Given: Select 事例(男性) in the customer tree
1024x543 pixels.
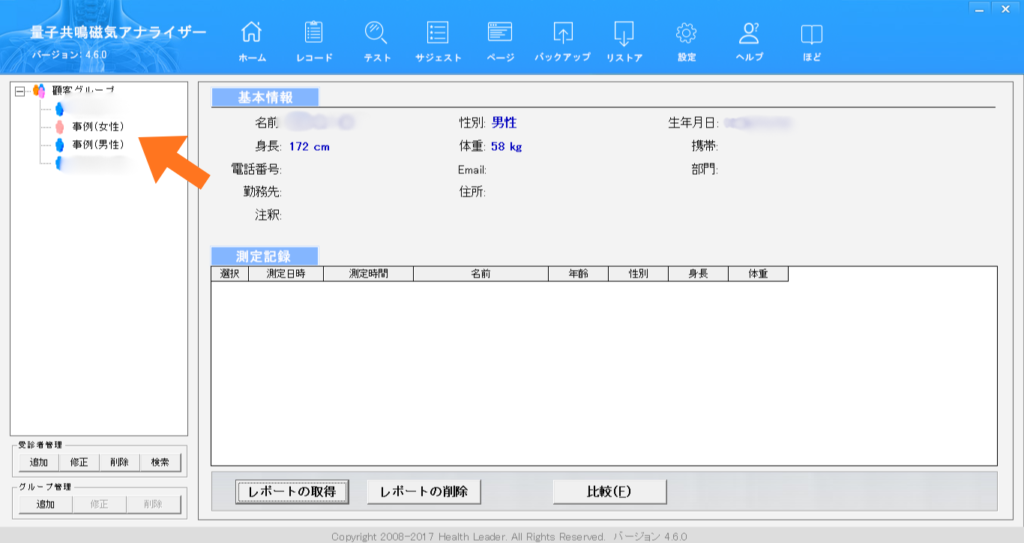Looking at the screenshot, I should 98,145.
